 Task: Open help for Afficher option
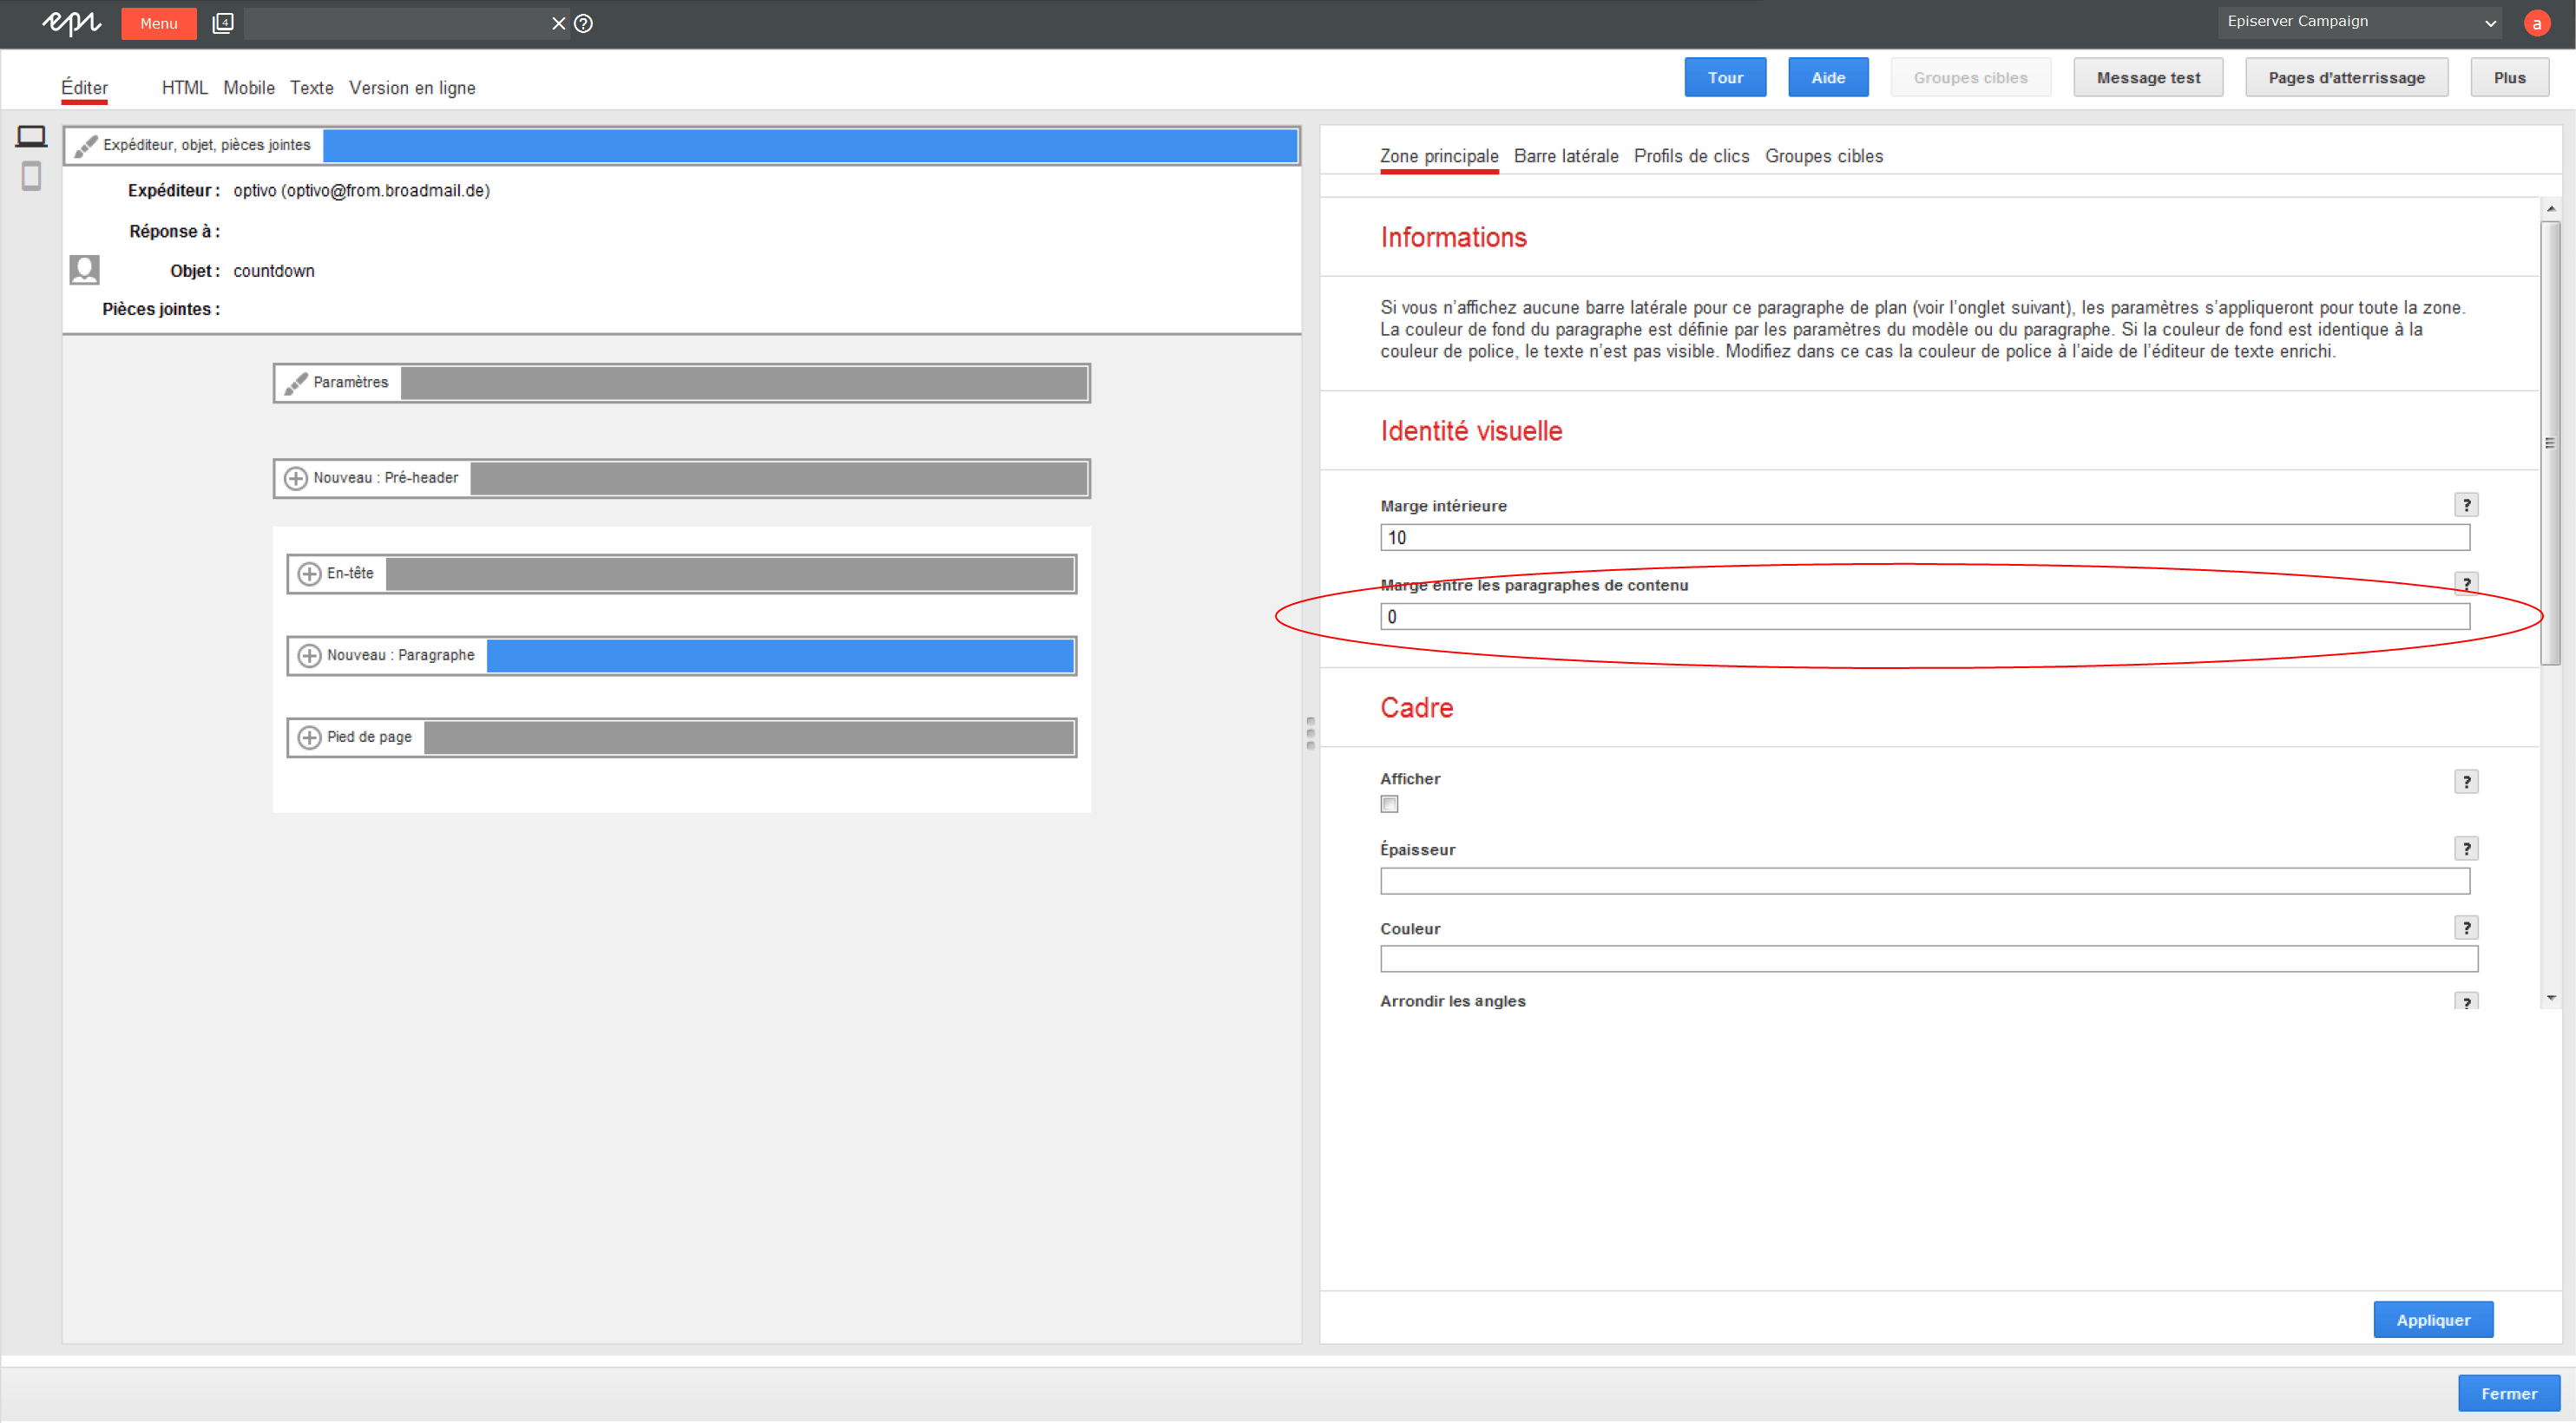(2466, 782)
